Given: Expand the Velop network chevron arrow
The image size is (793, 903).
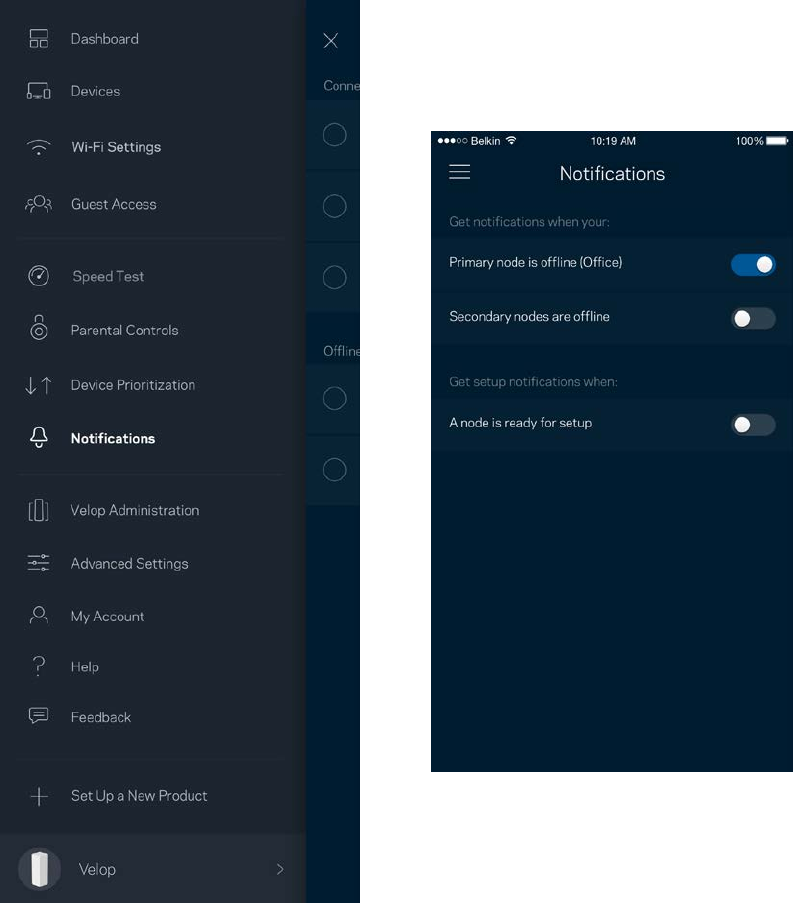Looking at the screenshot, I should (280, 869).
